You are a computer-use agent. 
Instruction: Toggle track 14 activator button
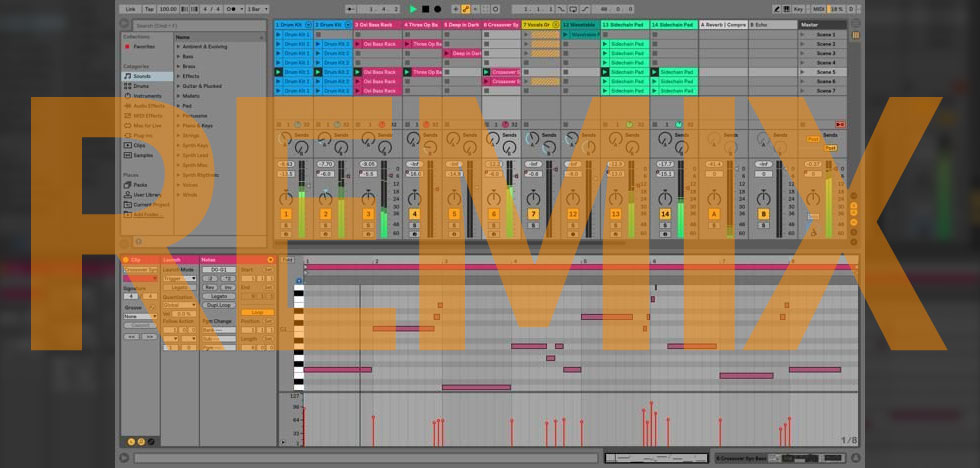(x=665, y=214)
